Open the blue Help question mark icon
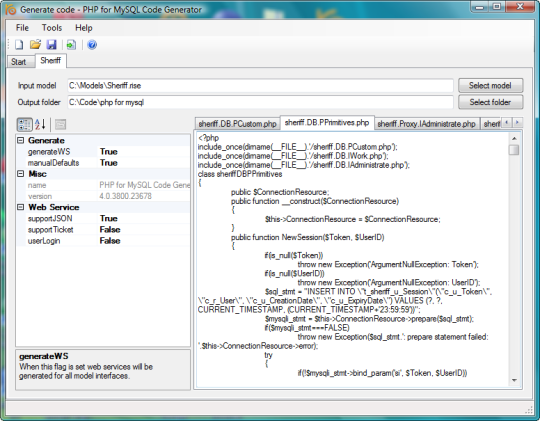The height and width of the screenshot is (421, 540). coord(92,45)
